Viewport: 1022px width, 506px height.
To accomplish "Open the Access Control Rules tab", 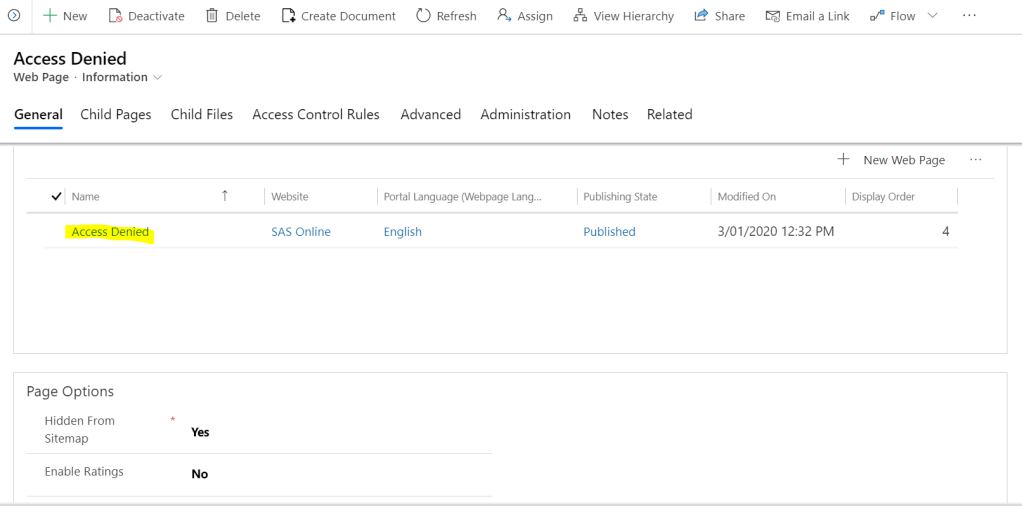I will tap(315, 115).
